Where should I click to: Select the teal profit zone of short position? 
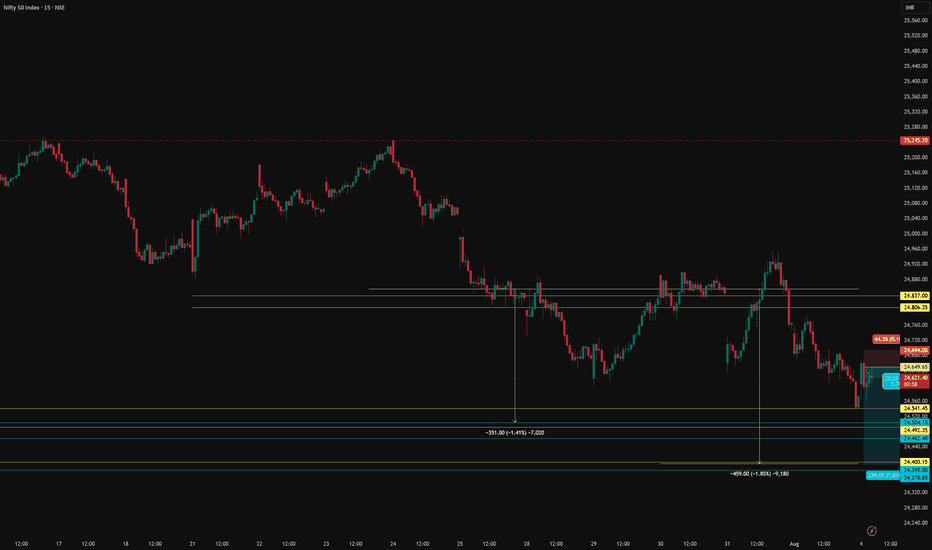click(881, 416)
